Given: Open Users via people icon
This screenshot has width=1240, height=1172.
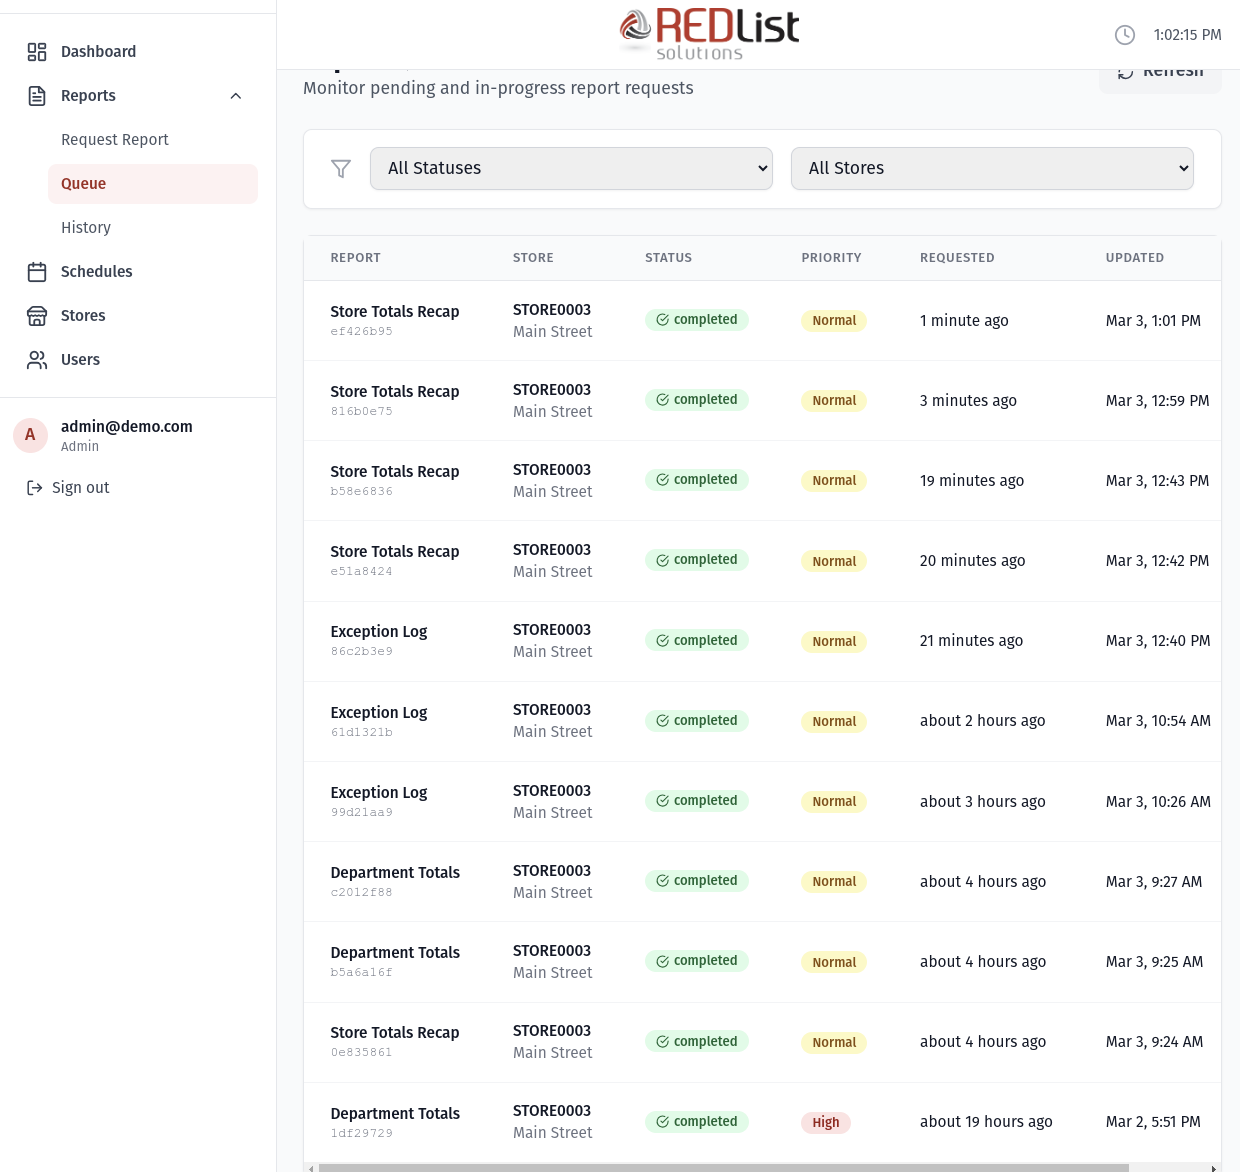Looking at the screenshot, I should click(37, 359).
